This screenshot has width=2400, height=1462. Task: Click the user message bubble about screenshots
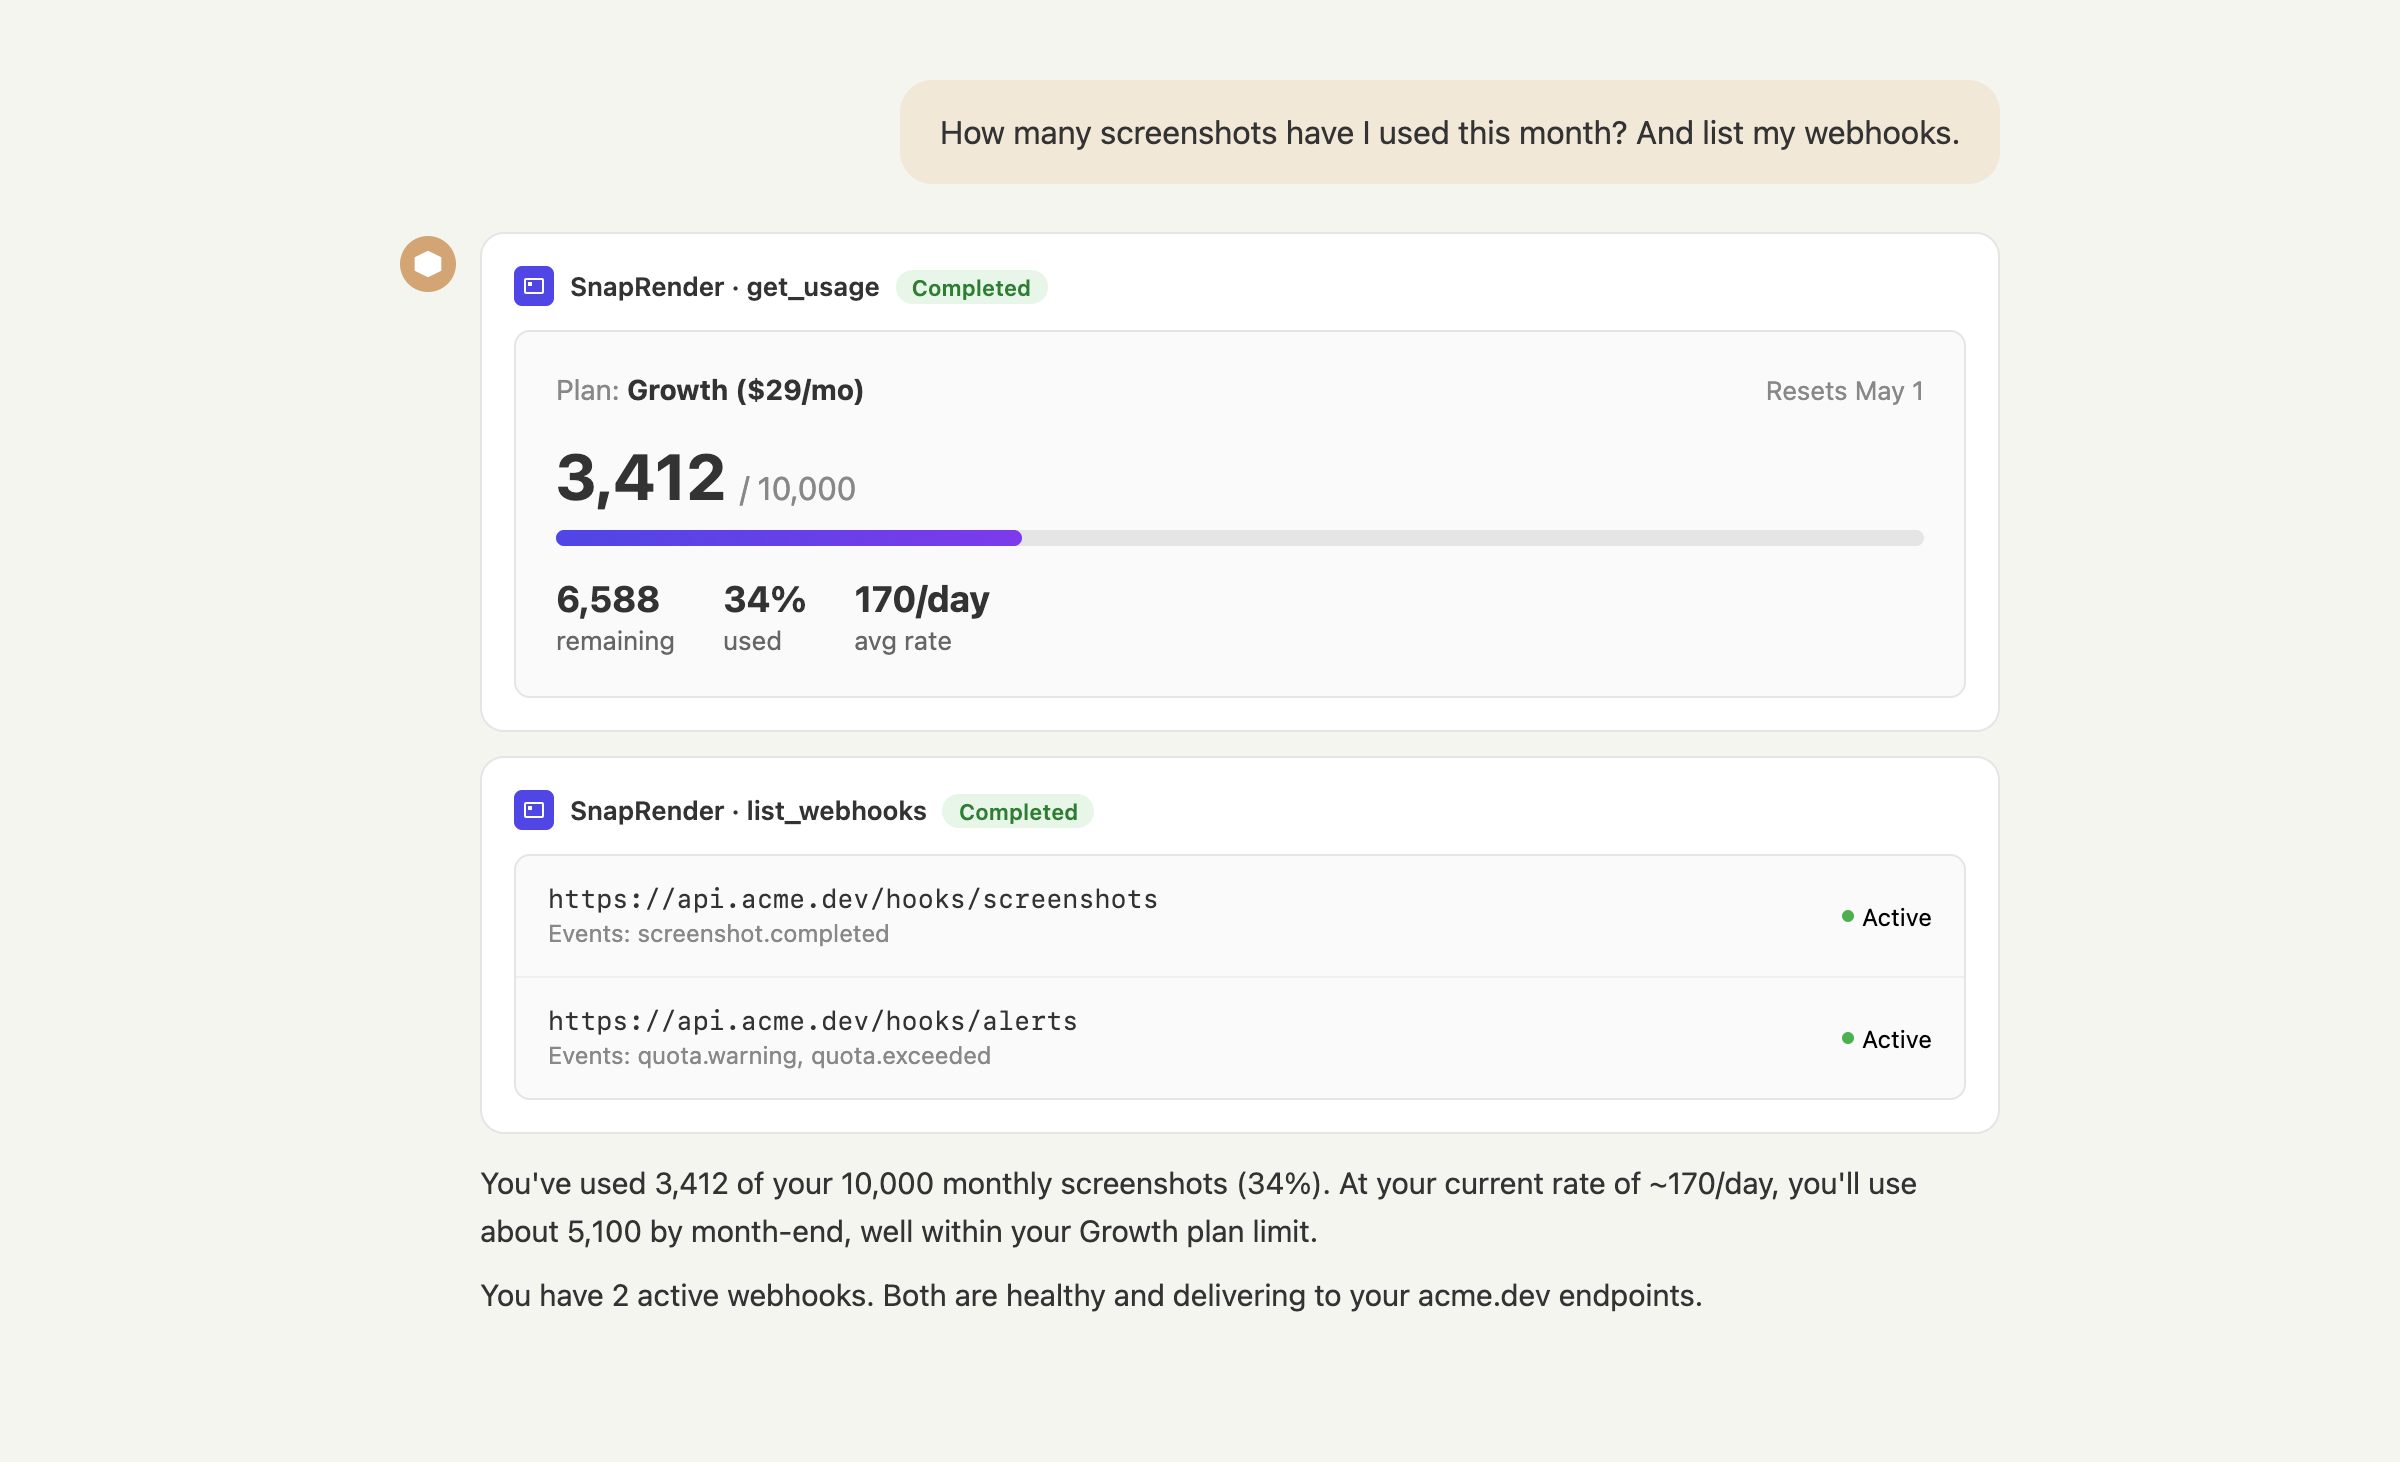click(1449, 132)
